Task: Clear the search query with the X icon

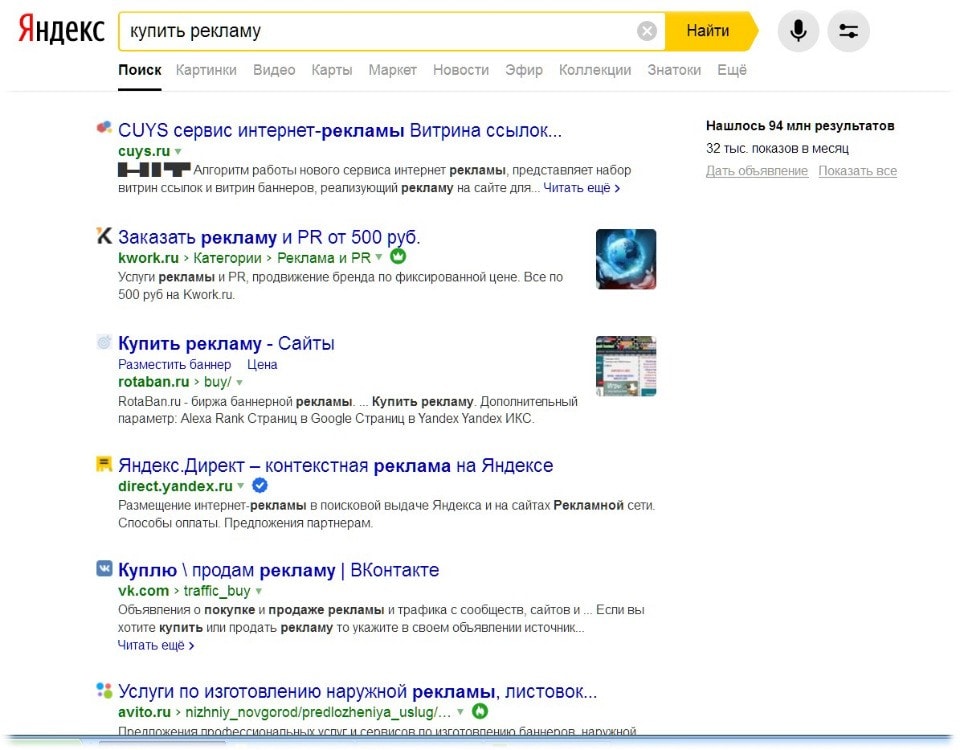Action: [x=647, y=31]
